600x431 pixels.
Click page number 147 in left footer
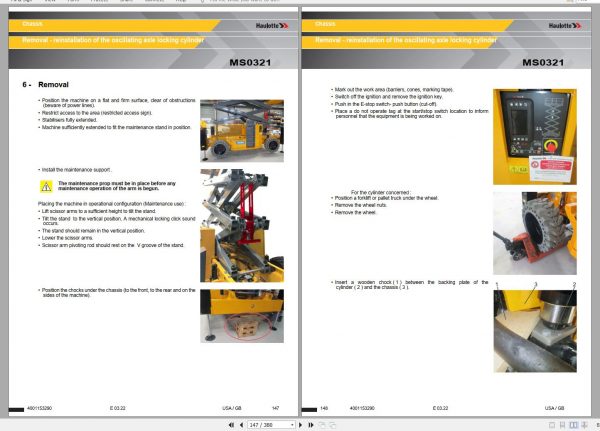[276, 408]
